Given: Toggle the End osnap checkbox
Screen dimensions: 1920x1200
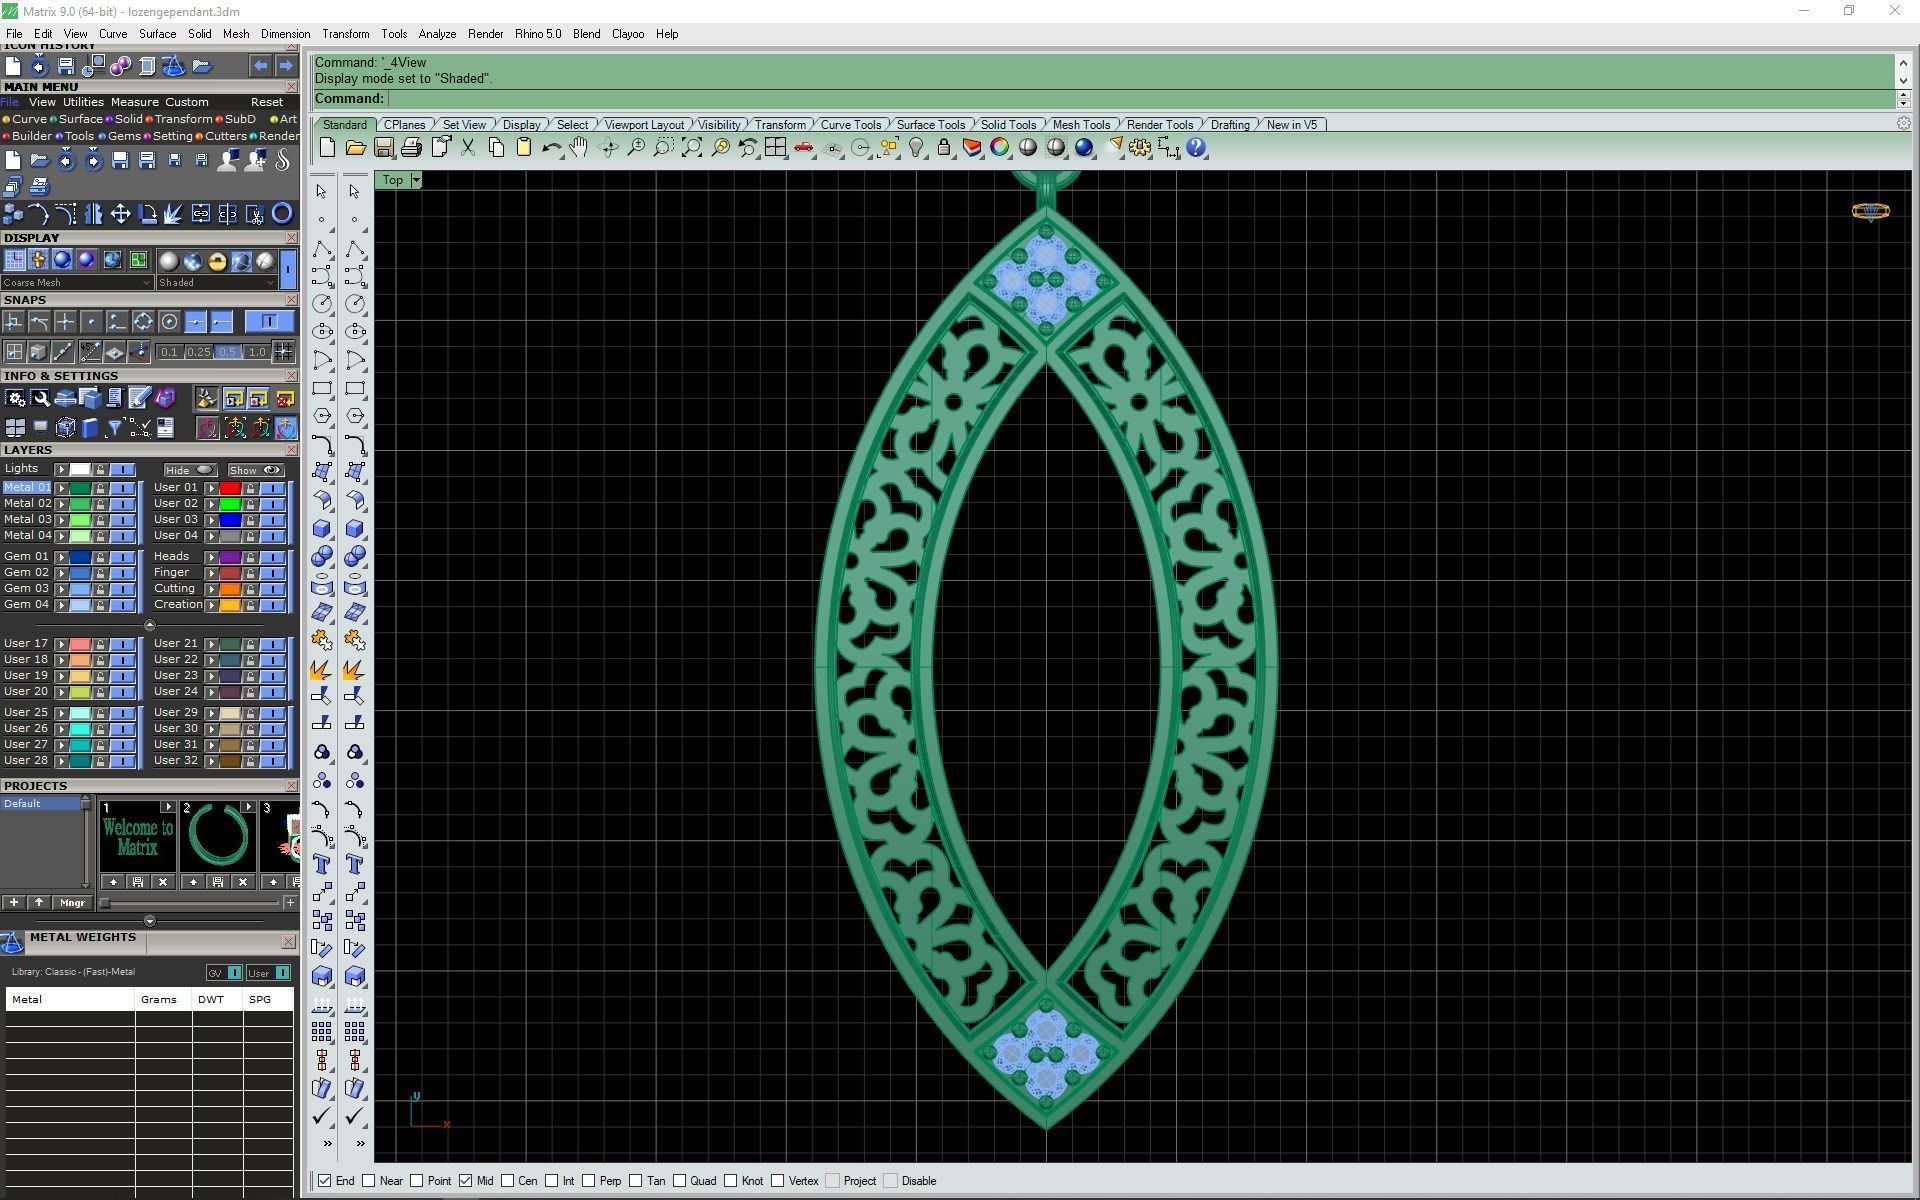Looking at the screenshot, I should [x=325, y=1181].
